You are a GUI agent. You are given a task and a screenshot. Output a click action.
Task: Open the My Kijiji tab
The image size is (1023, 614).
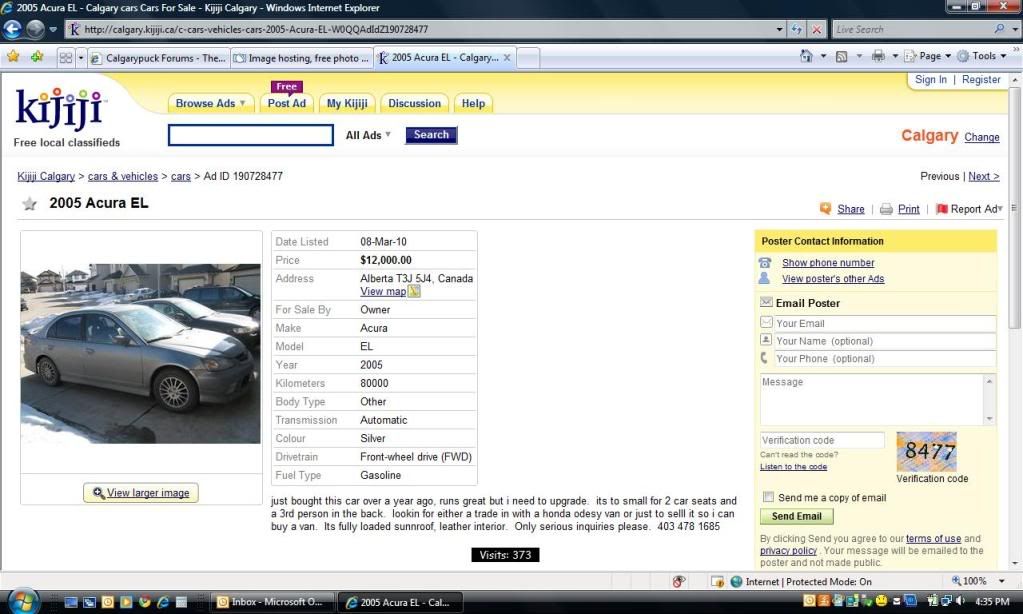click(347, 103)
